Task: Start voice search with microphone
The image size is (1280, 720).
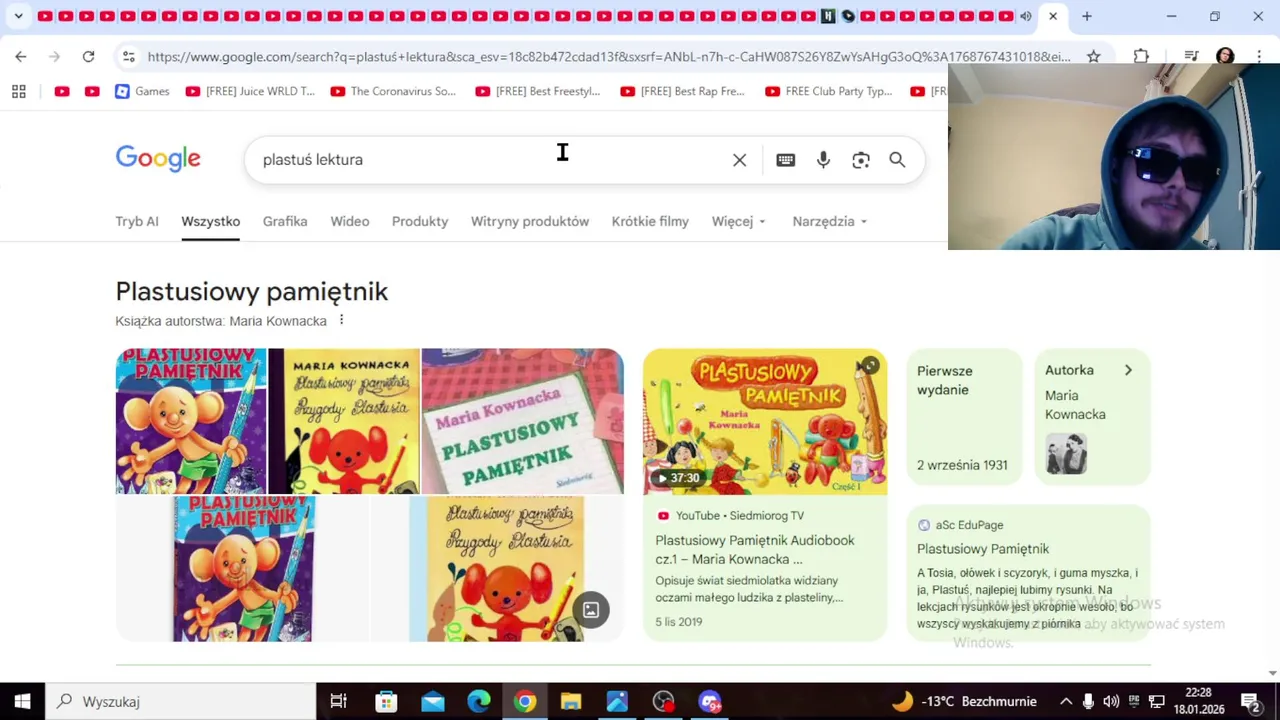Action: 823,160
